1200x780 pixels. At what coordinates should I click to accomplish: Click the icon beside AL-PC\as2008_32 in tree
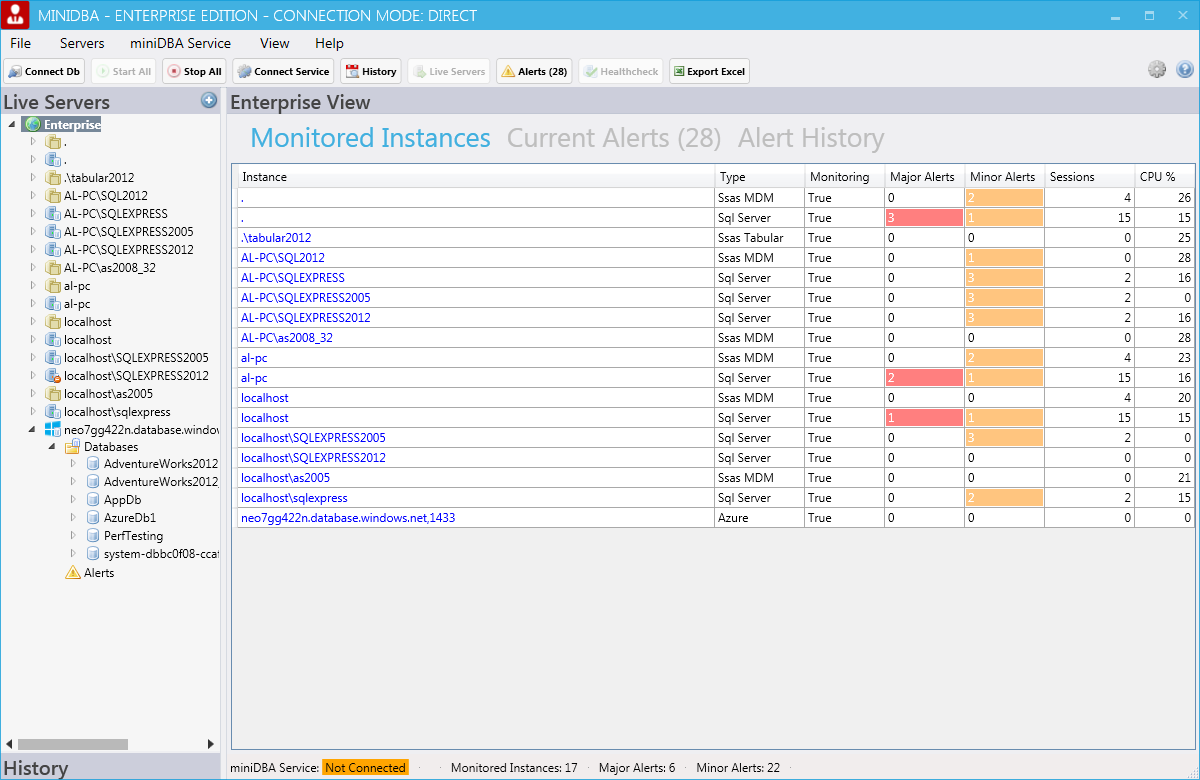[53, 268]
